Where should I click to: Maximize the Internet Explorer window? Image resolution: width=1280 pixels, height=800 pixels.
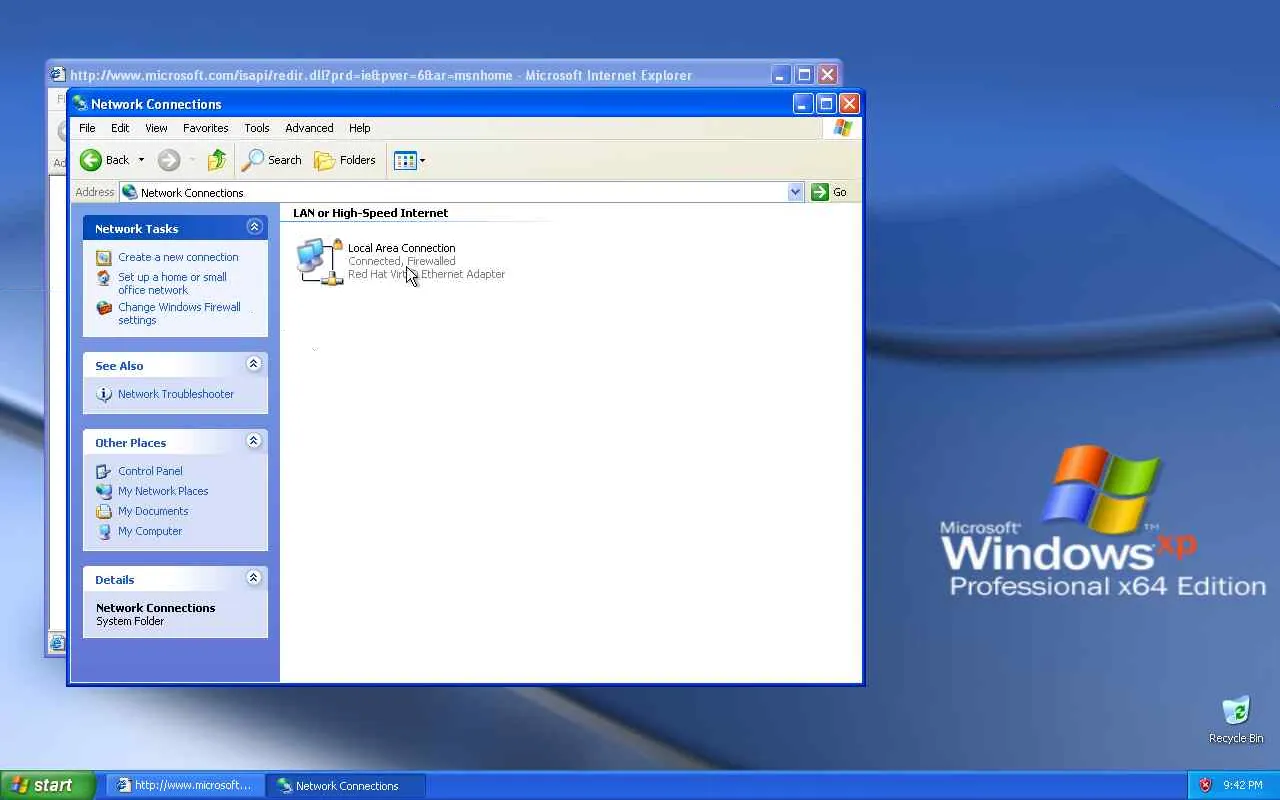click(x=804, y=75)
